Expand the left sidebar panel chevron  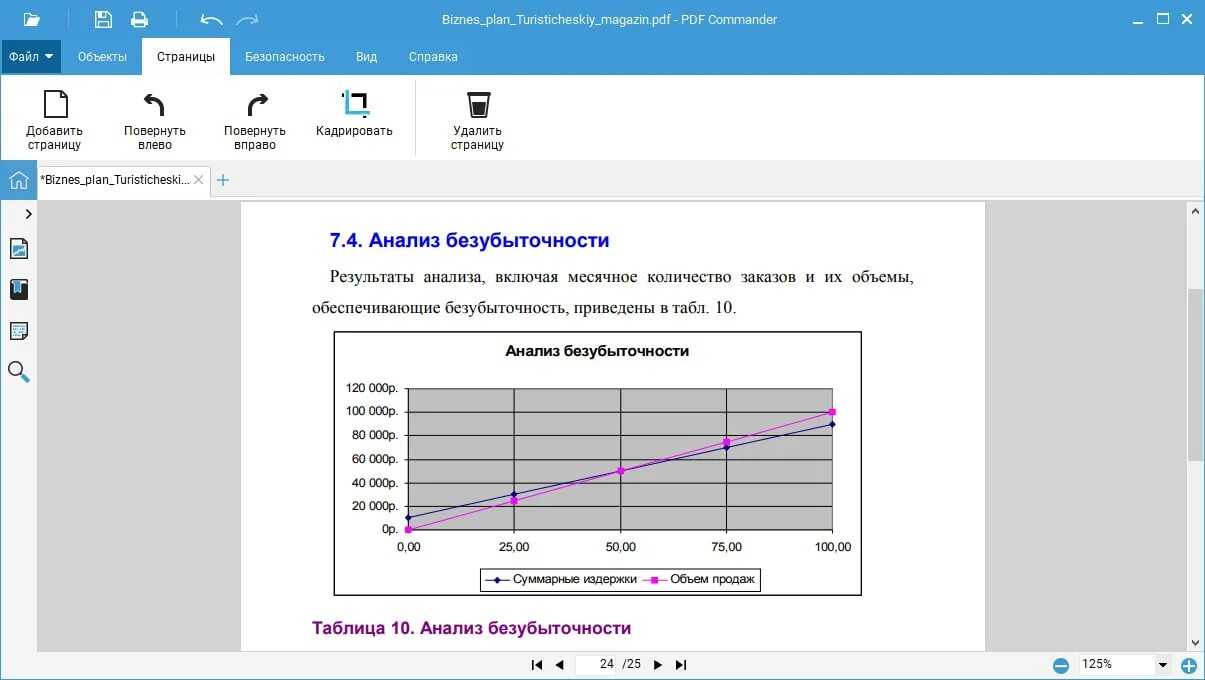(x=28, y=213)
